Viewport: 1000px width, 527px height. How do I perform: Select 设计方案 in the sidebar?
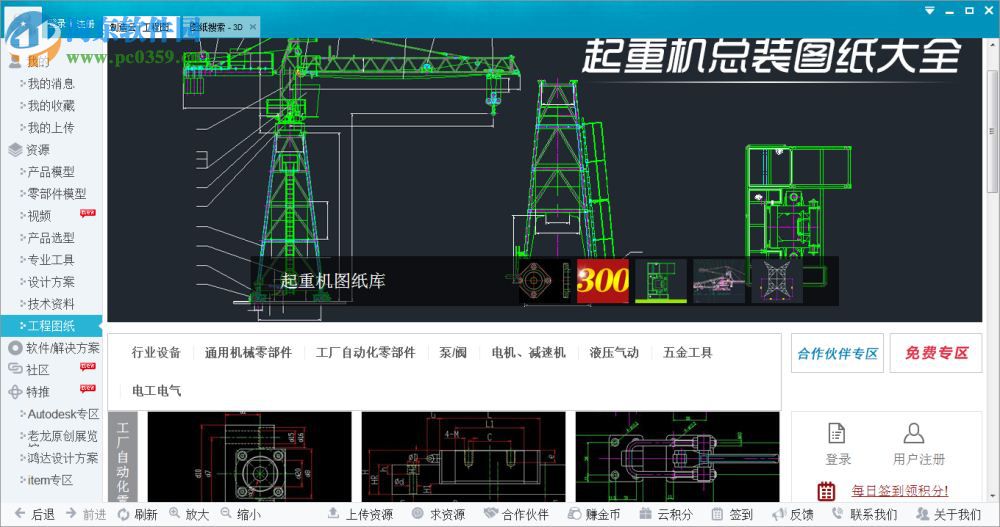point(51,282)
